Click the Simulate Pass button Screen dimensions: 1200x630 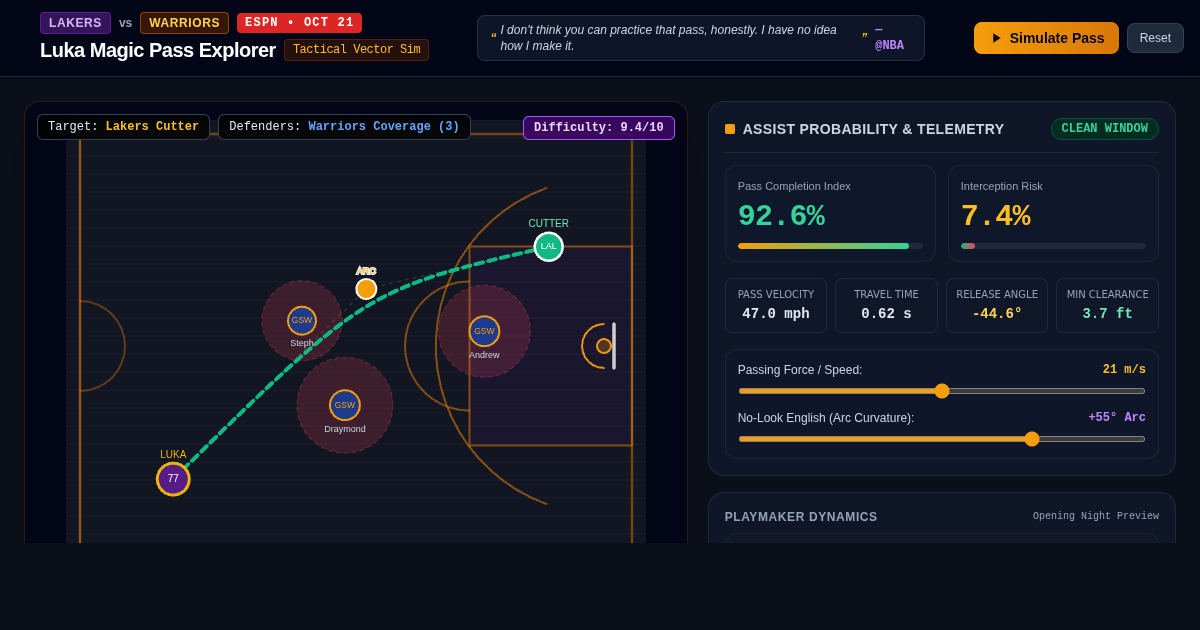(x=1046, y=38)
